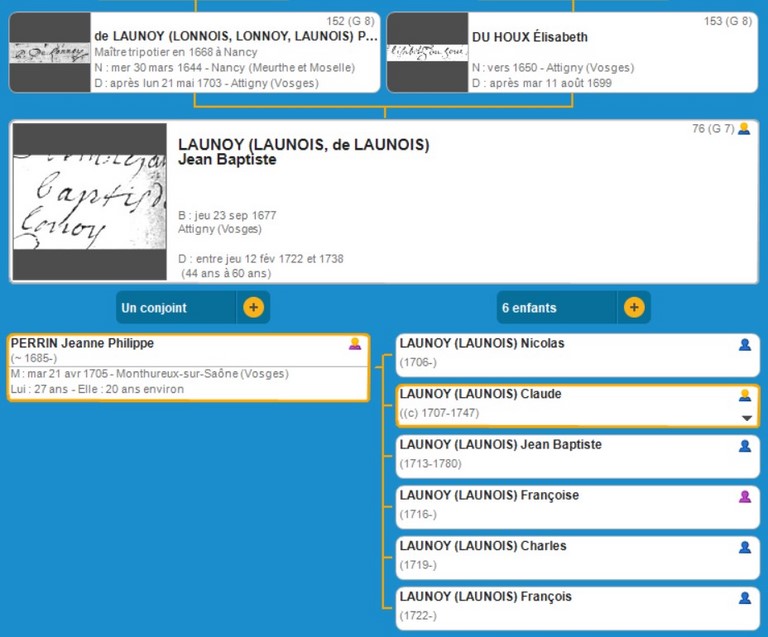View Jean Baptiste's signature image

click(x=89, y=202)
